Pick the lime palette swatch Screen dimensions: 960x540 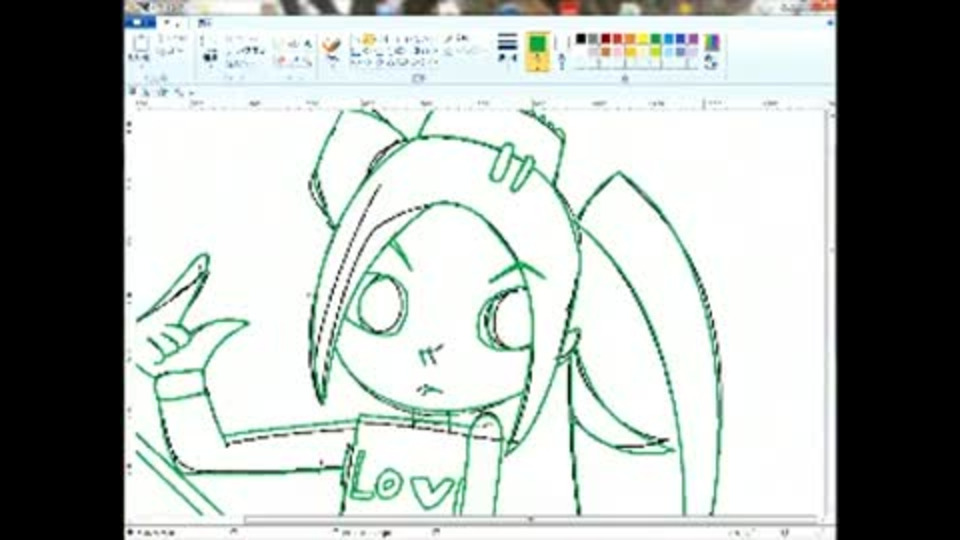pyautogui.click(x=656, y=52)
